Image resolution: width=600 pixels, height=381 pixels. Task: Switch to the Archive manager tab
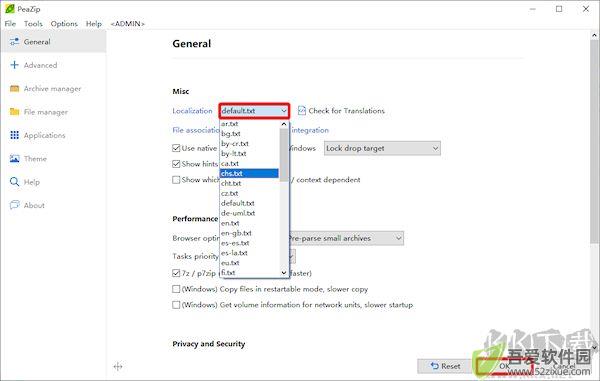point(52,88)
